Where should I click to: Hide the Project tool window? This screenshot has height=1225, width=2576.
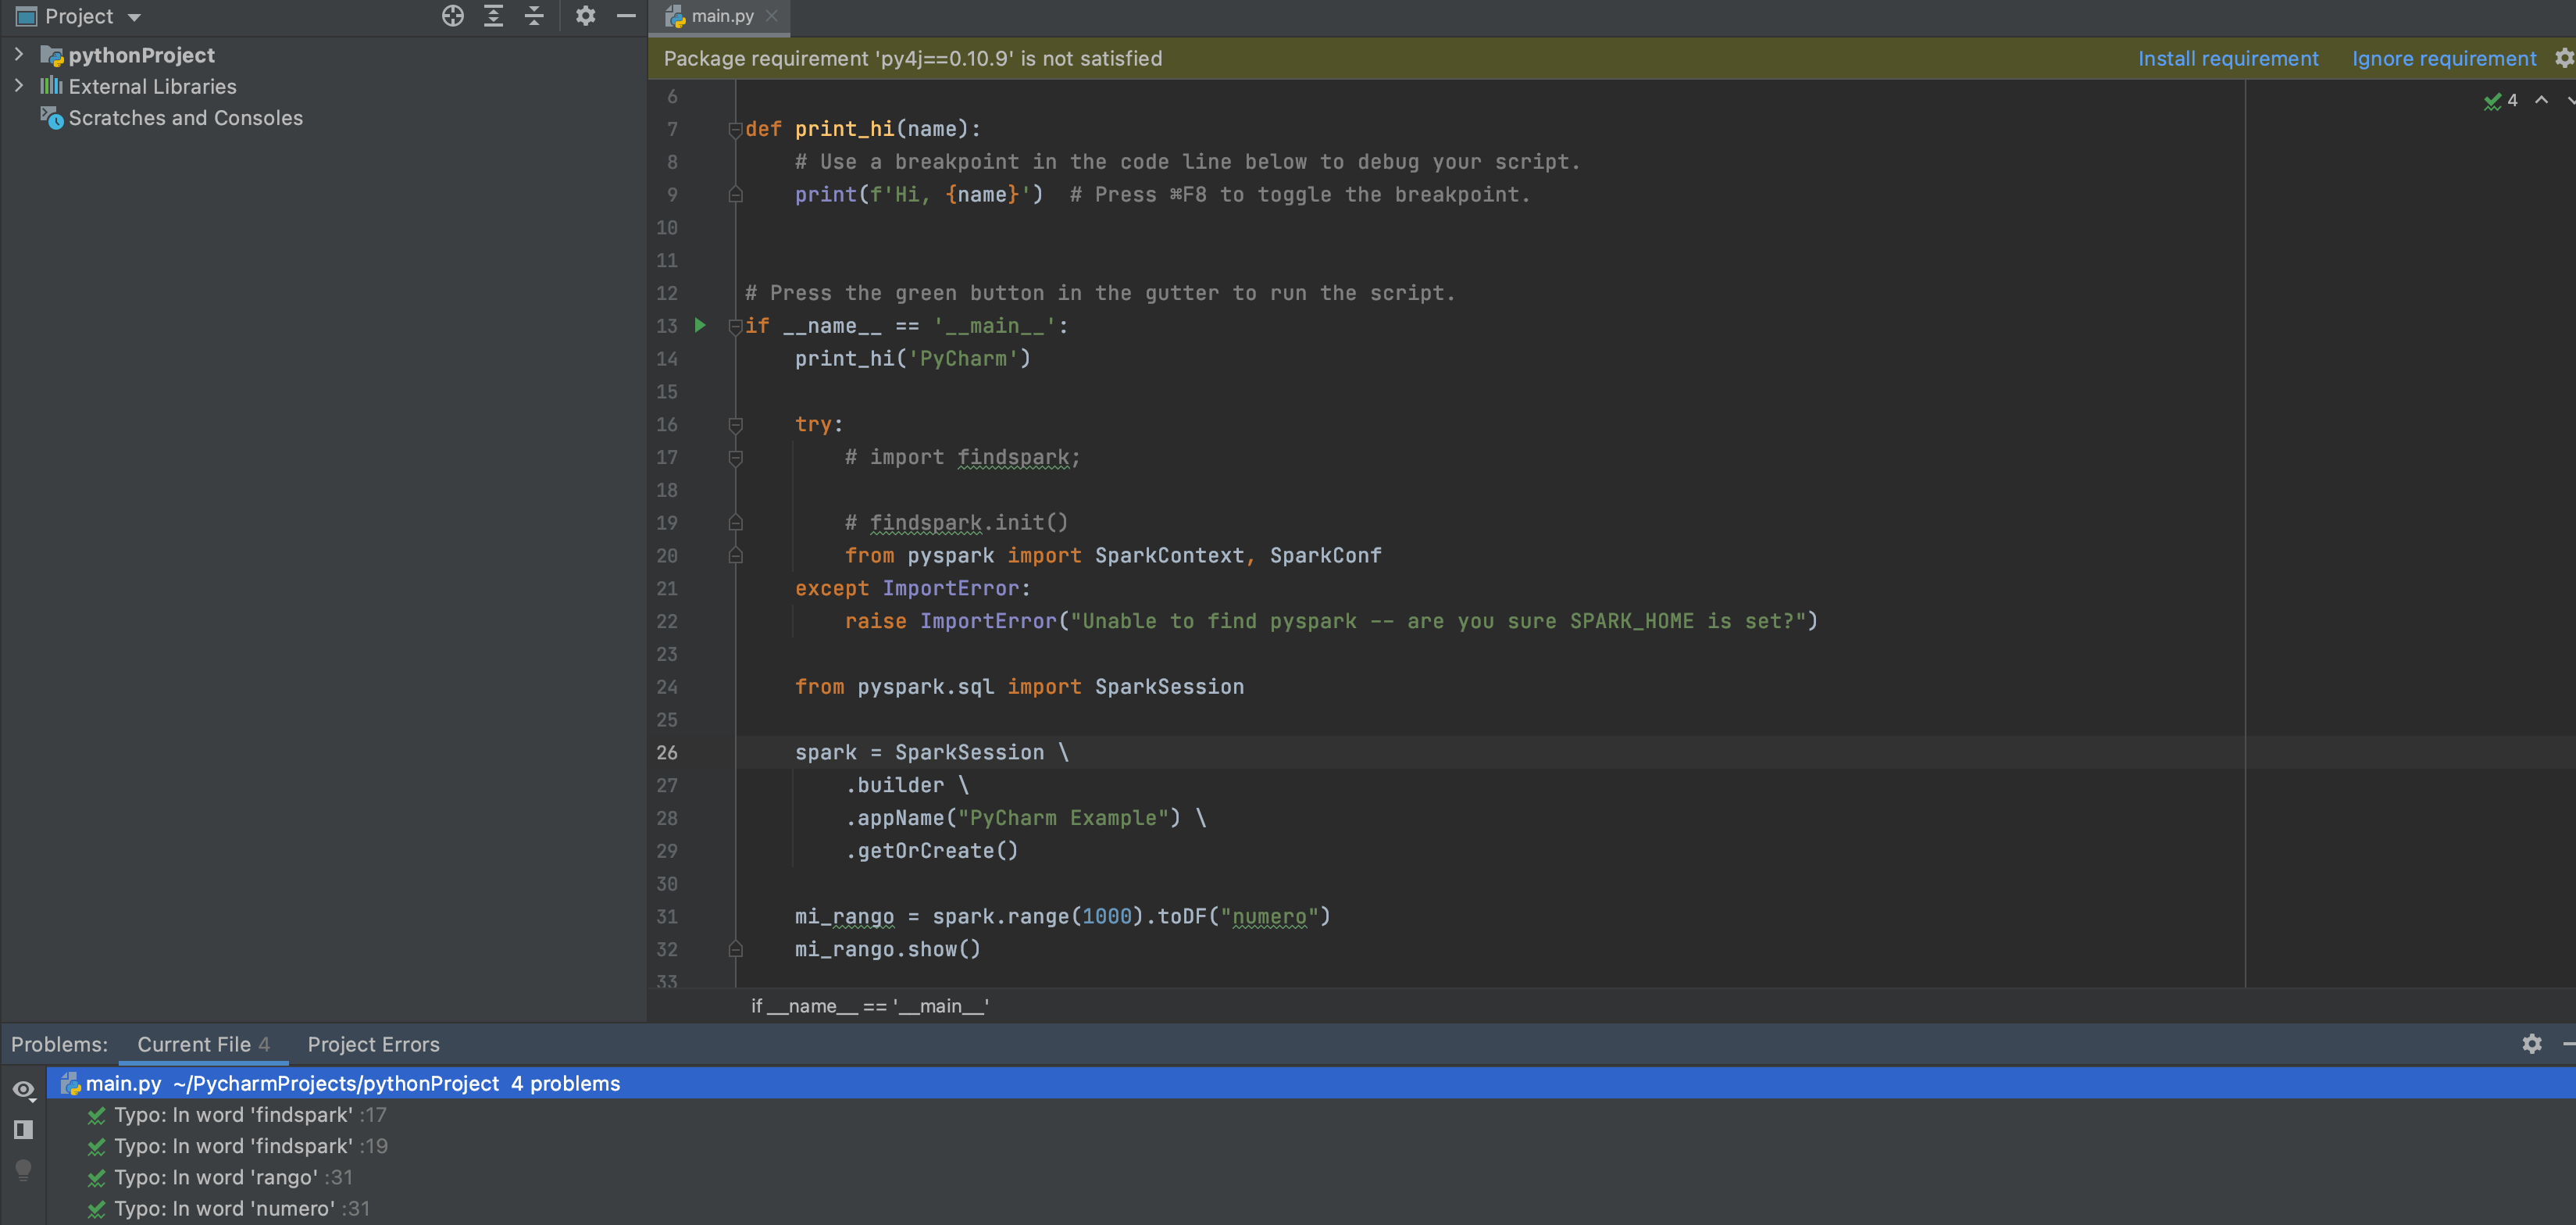coord(626,16)
